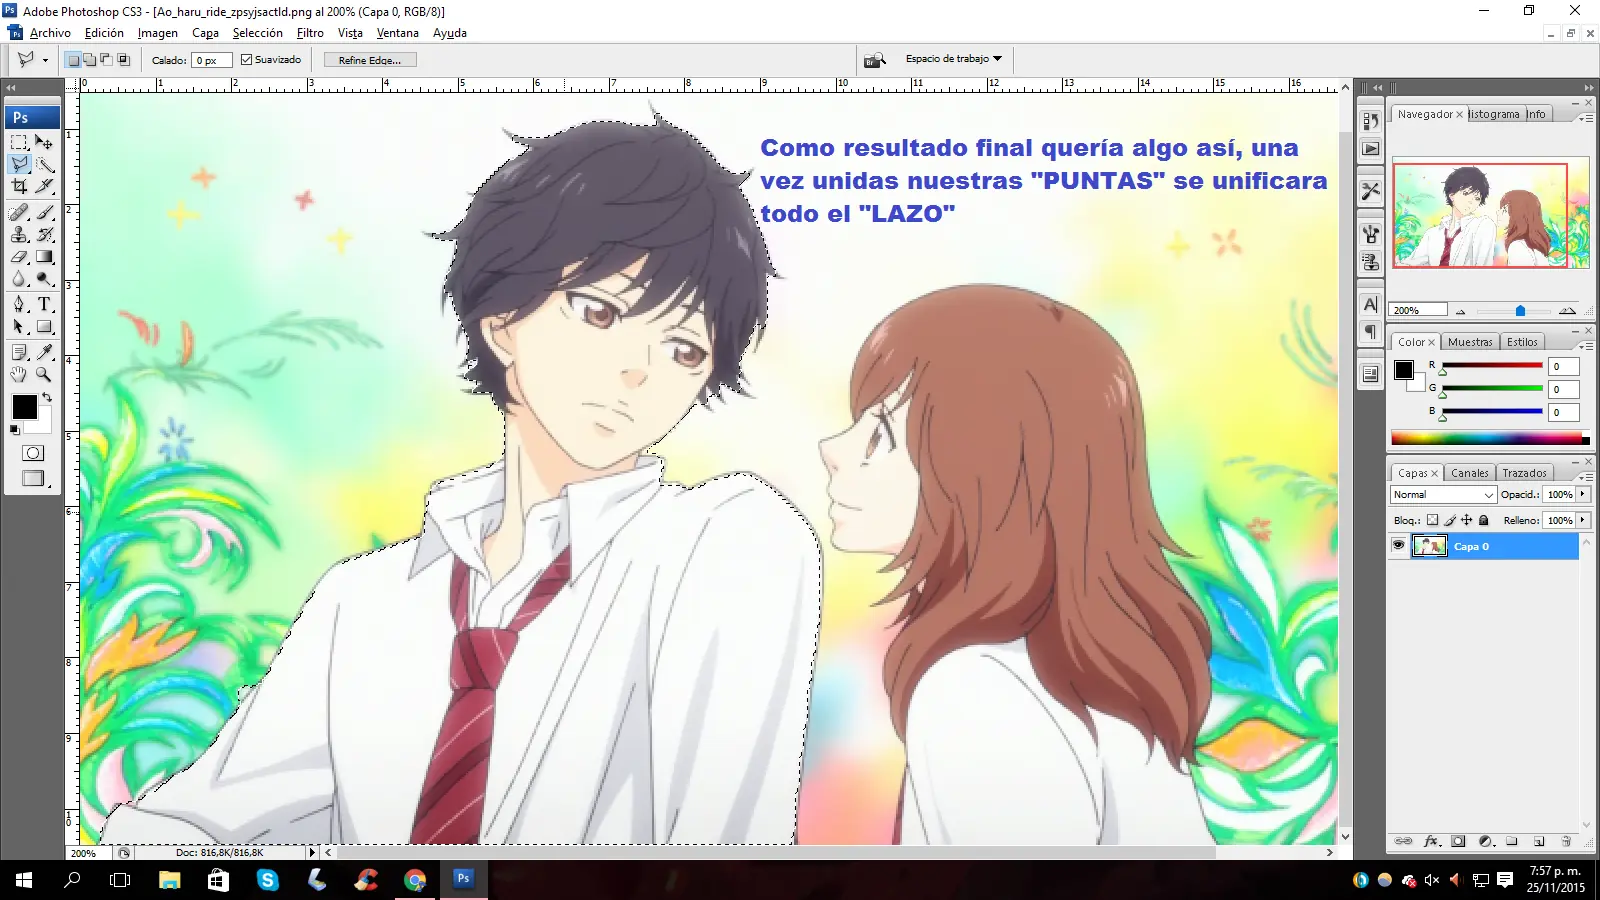The width and height of the screenshot is (1600, 900).
Task: Select the Eyedropper tool
Action: [44, 352]
